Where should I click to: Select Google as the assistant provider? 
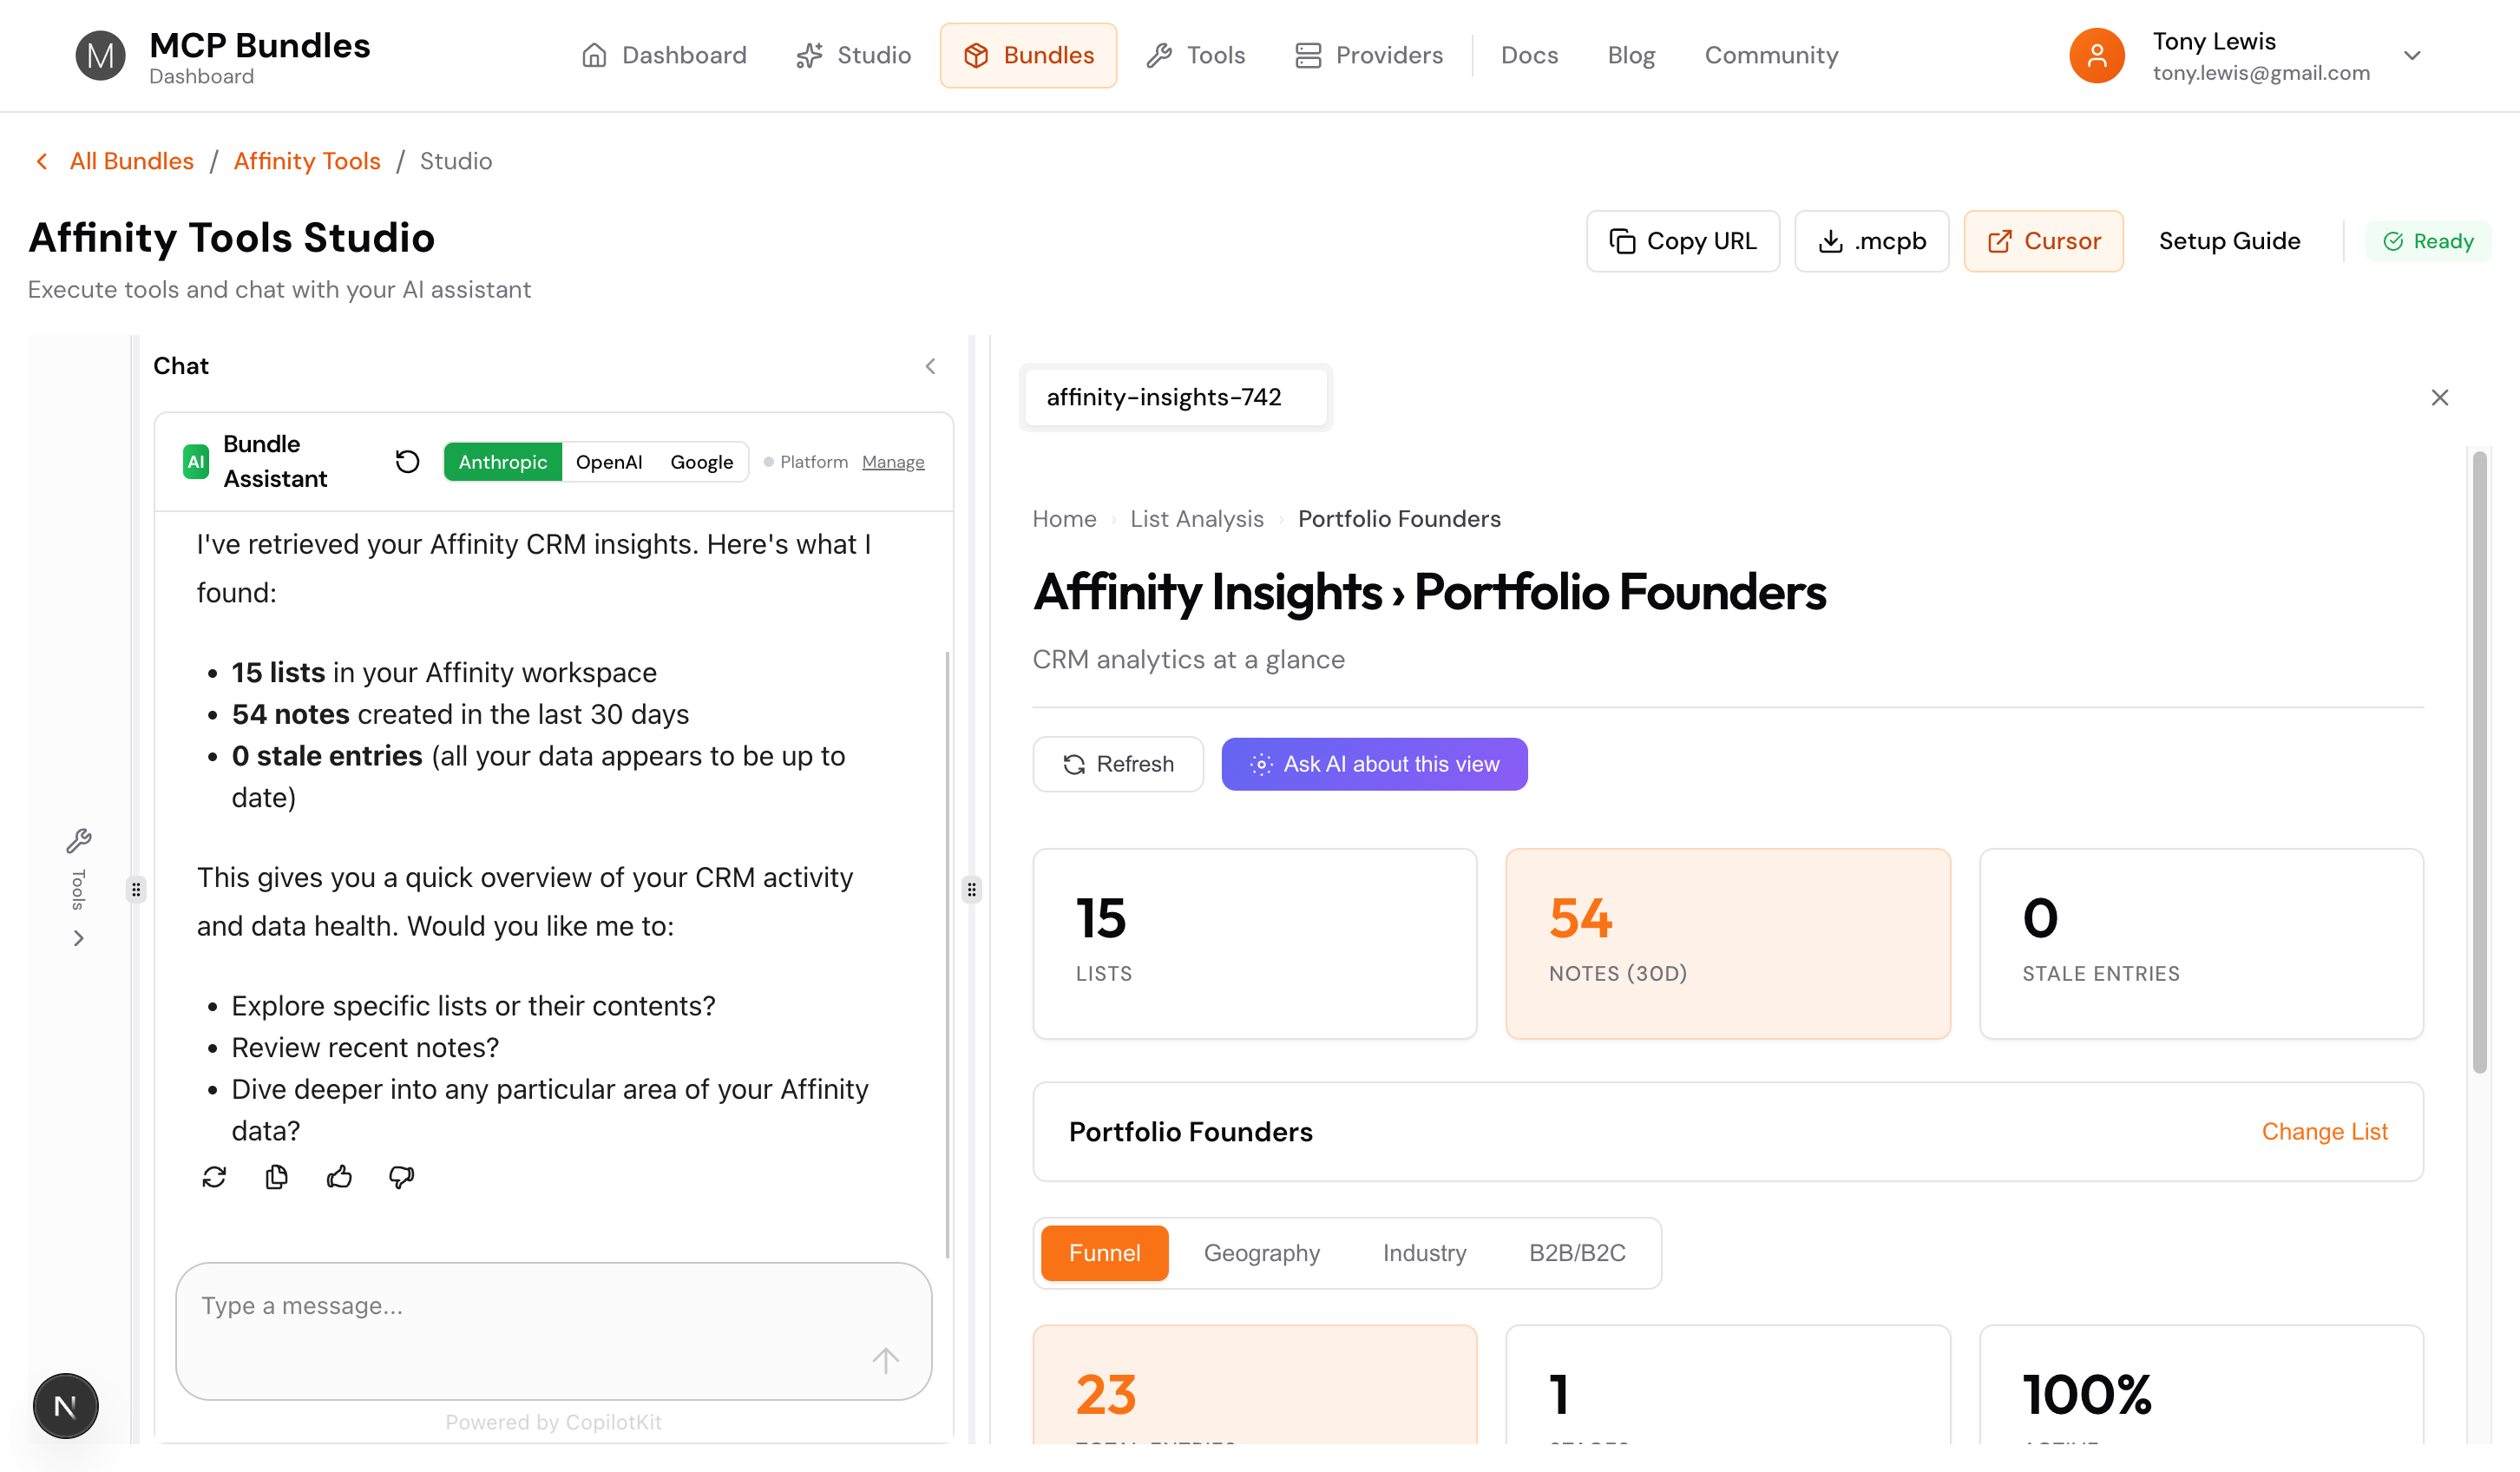701,461
